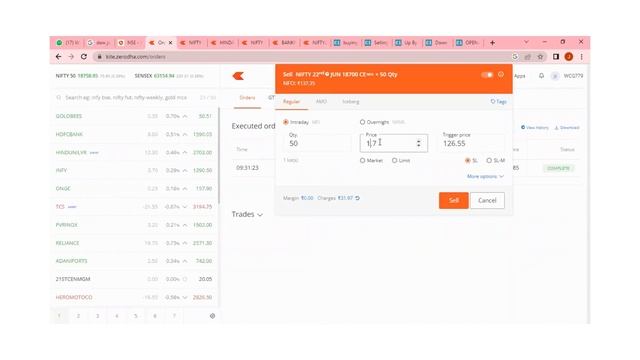Choose the Market order type

pos(362,160)
